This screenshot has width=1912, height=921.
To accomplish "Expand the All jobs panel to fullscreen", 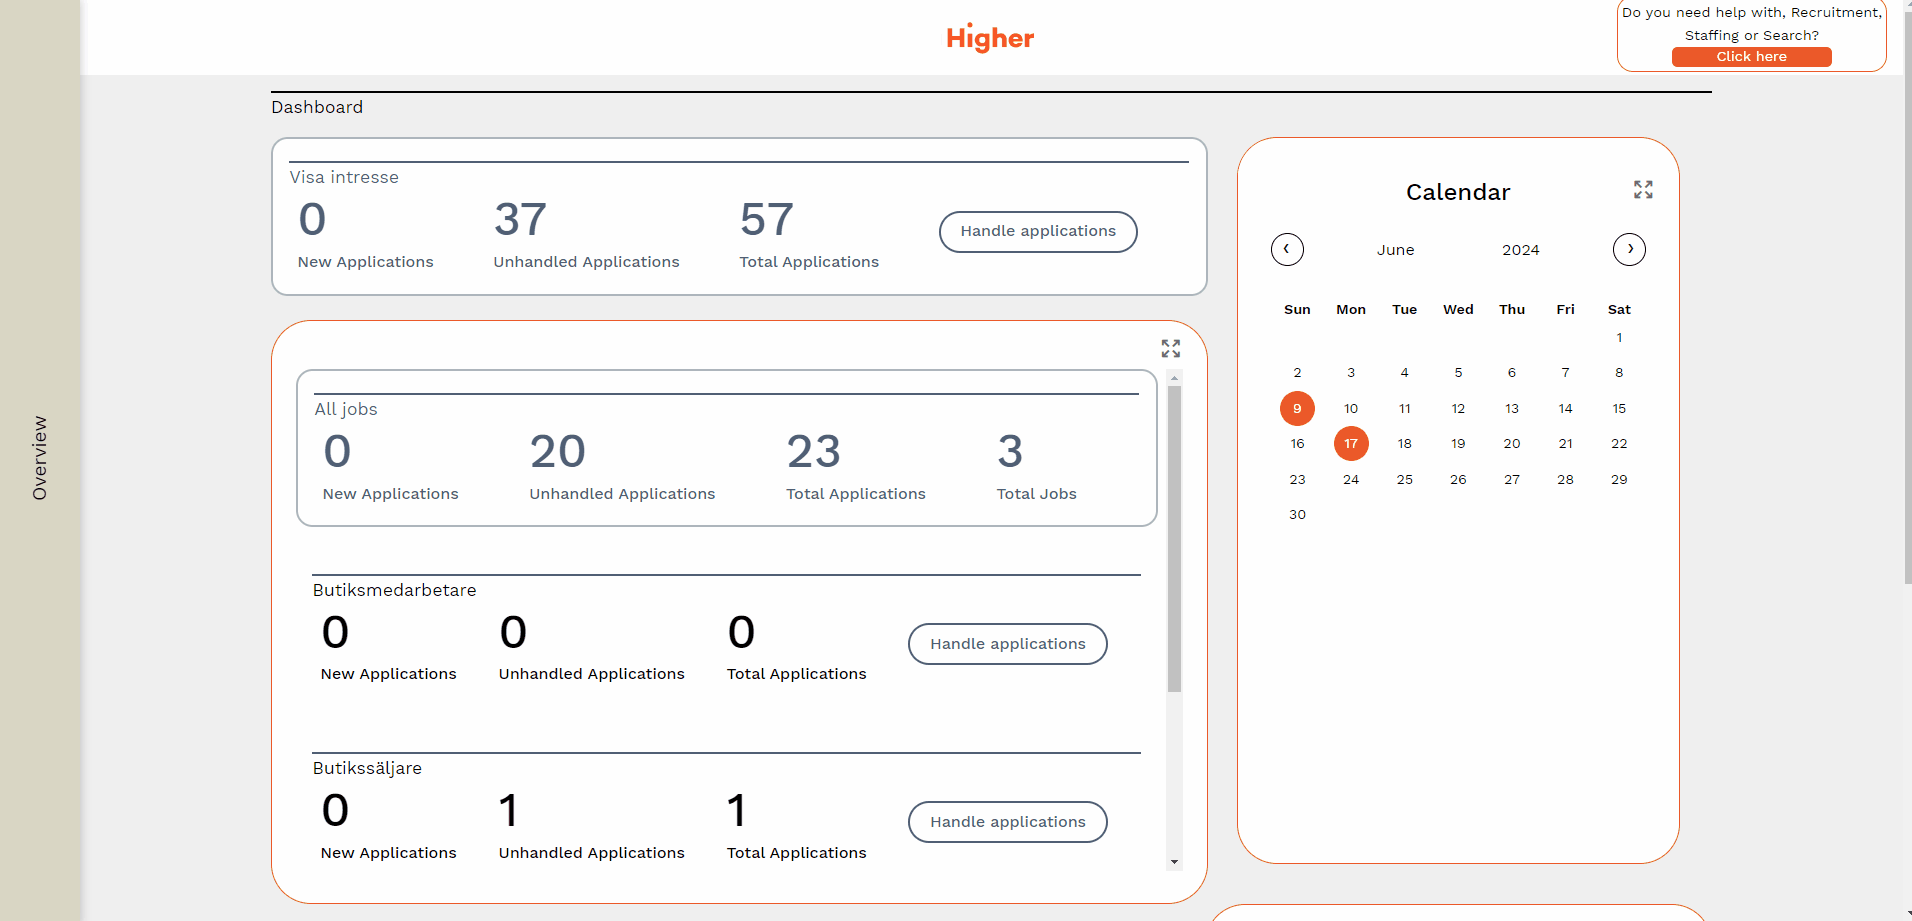I will click(x=1171, y=348).
